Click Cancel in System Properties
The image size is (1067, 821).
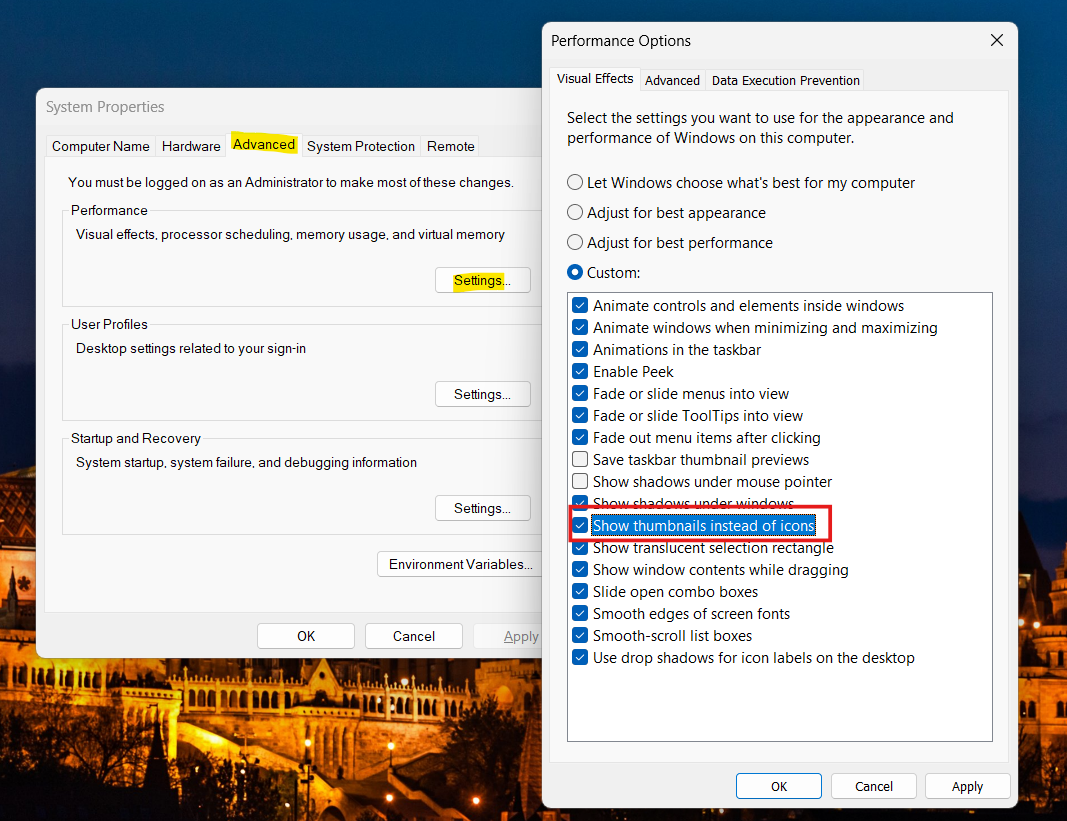[x=414, y=636]
